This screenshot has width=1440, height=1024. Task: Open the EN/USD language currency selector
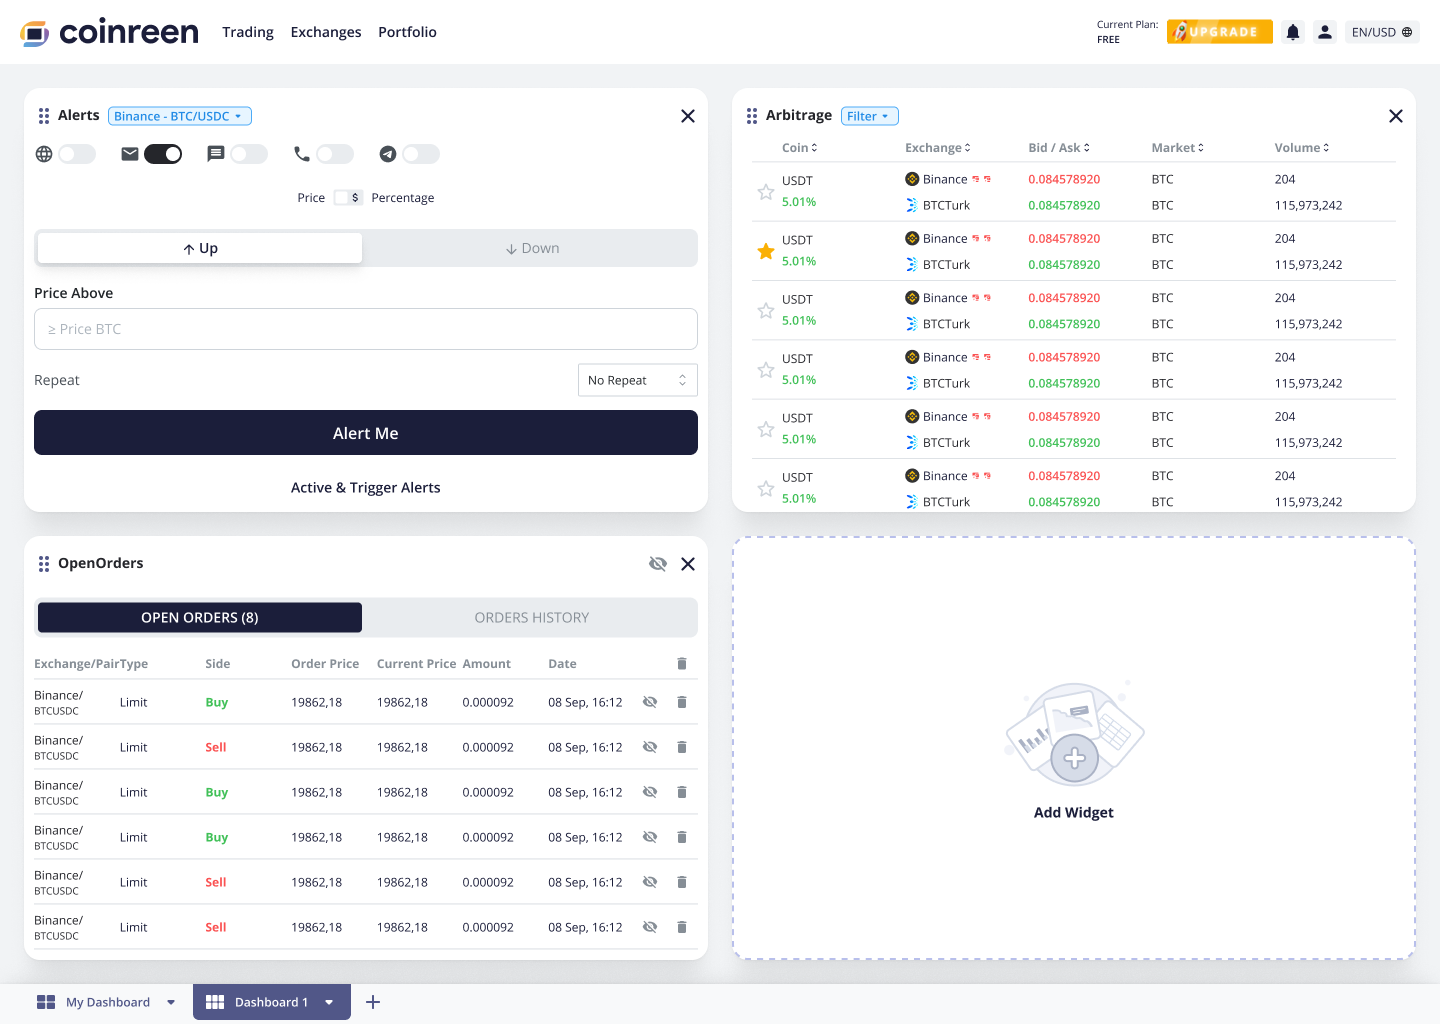pos(1382,32)
